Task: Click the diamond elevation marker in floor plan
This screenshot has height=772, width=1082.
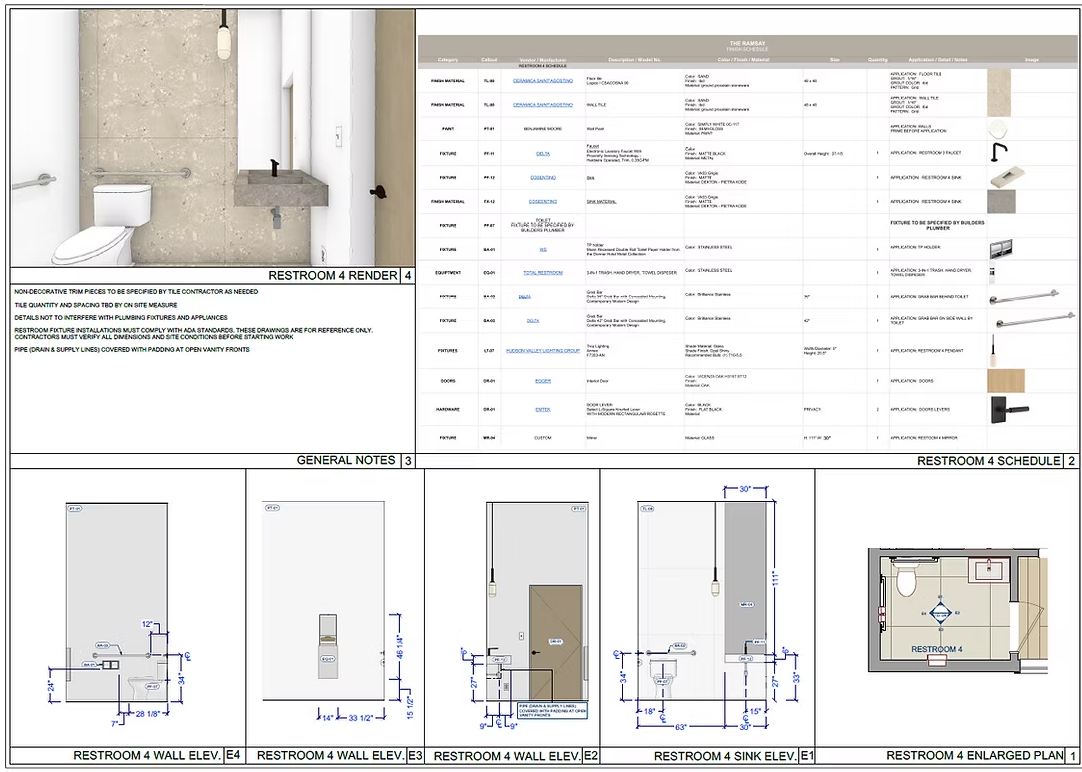Action: [940, 613]
